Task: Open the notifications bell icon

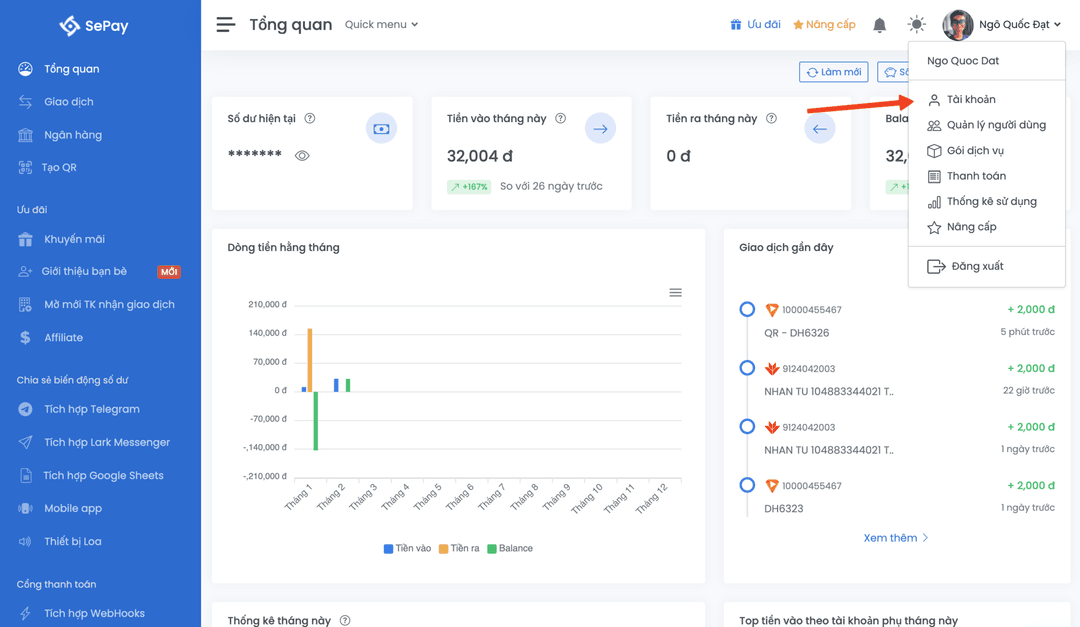Action: (879, 25)
